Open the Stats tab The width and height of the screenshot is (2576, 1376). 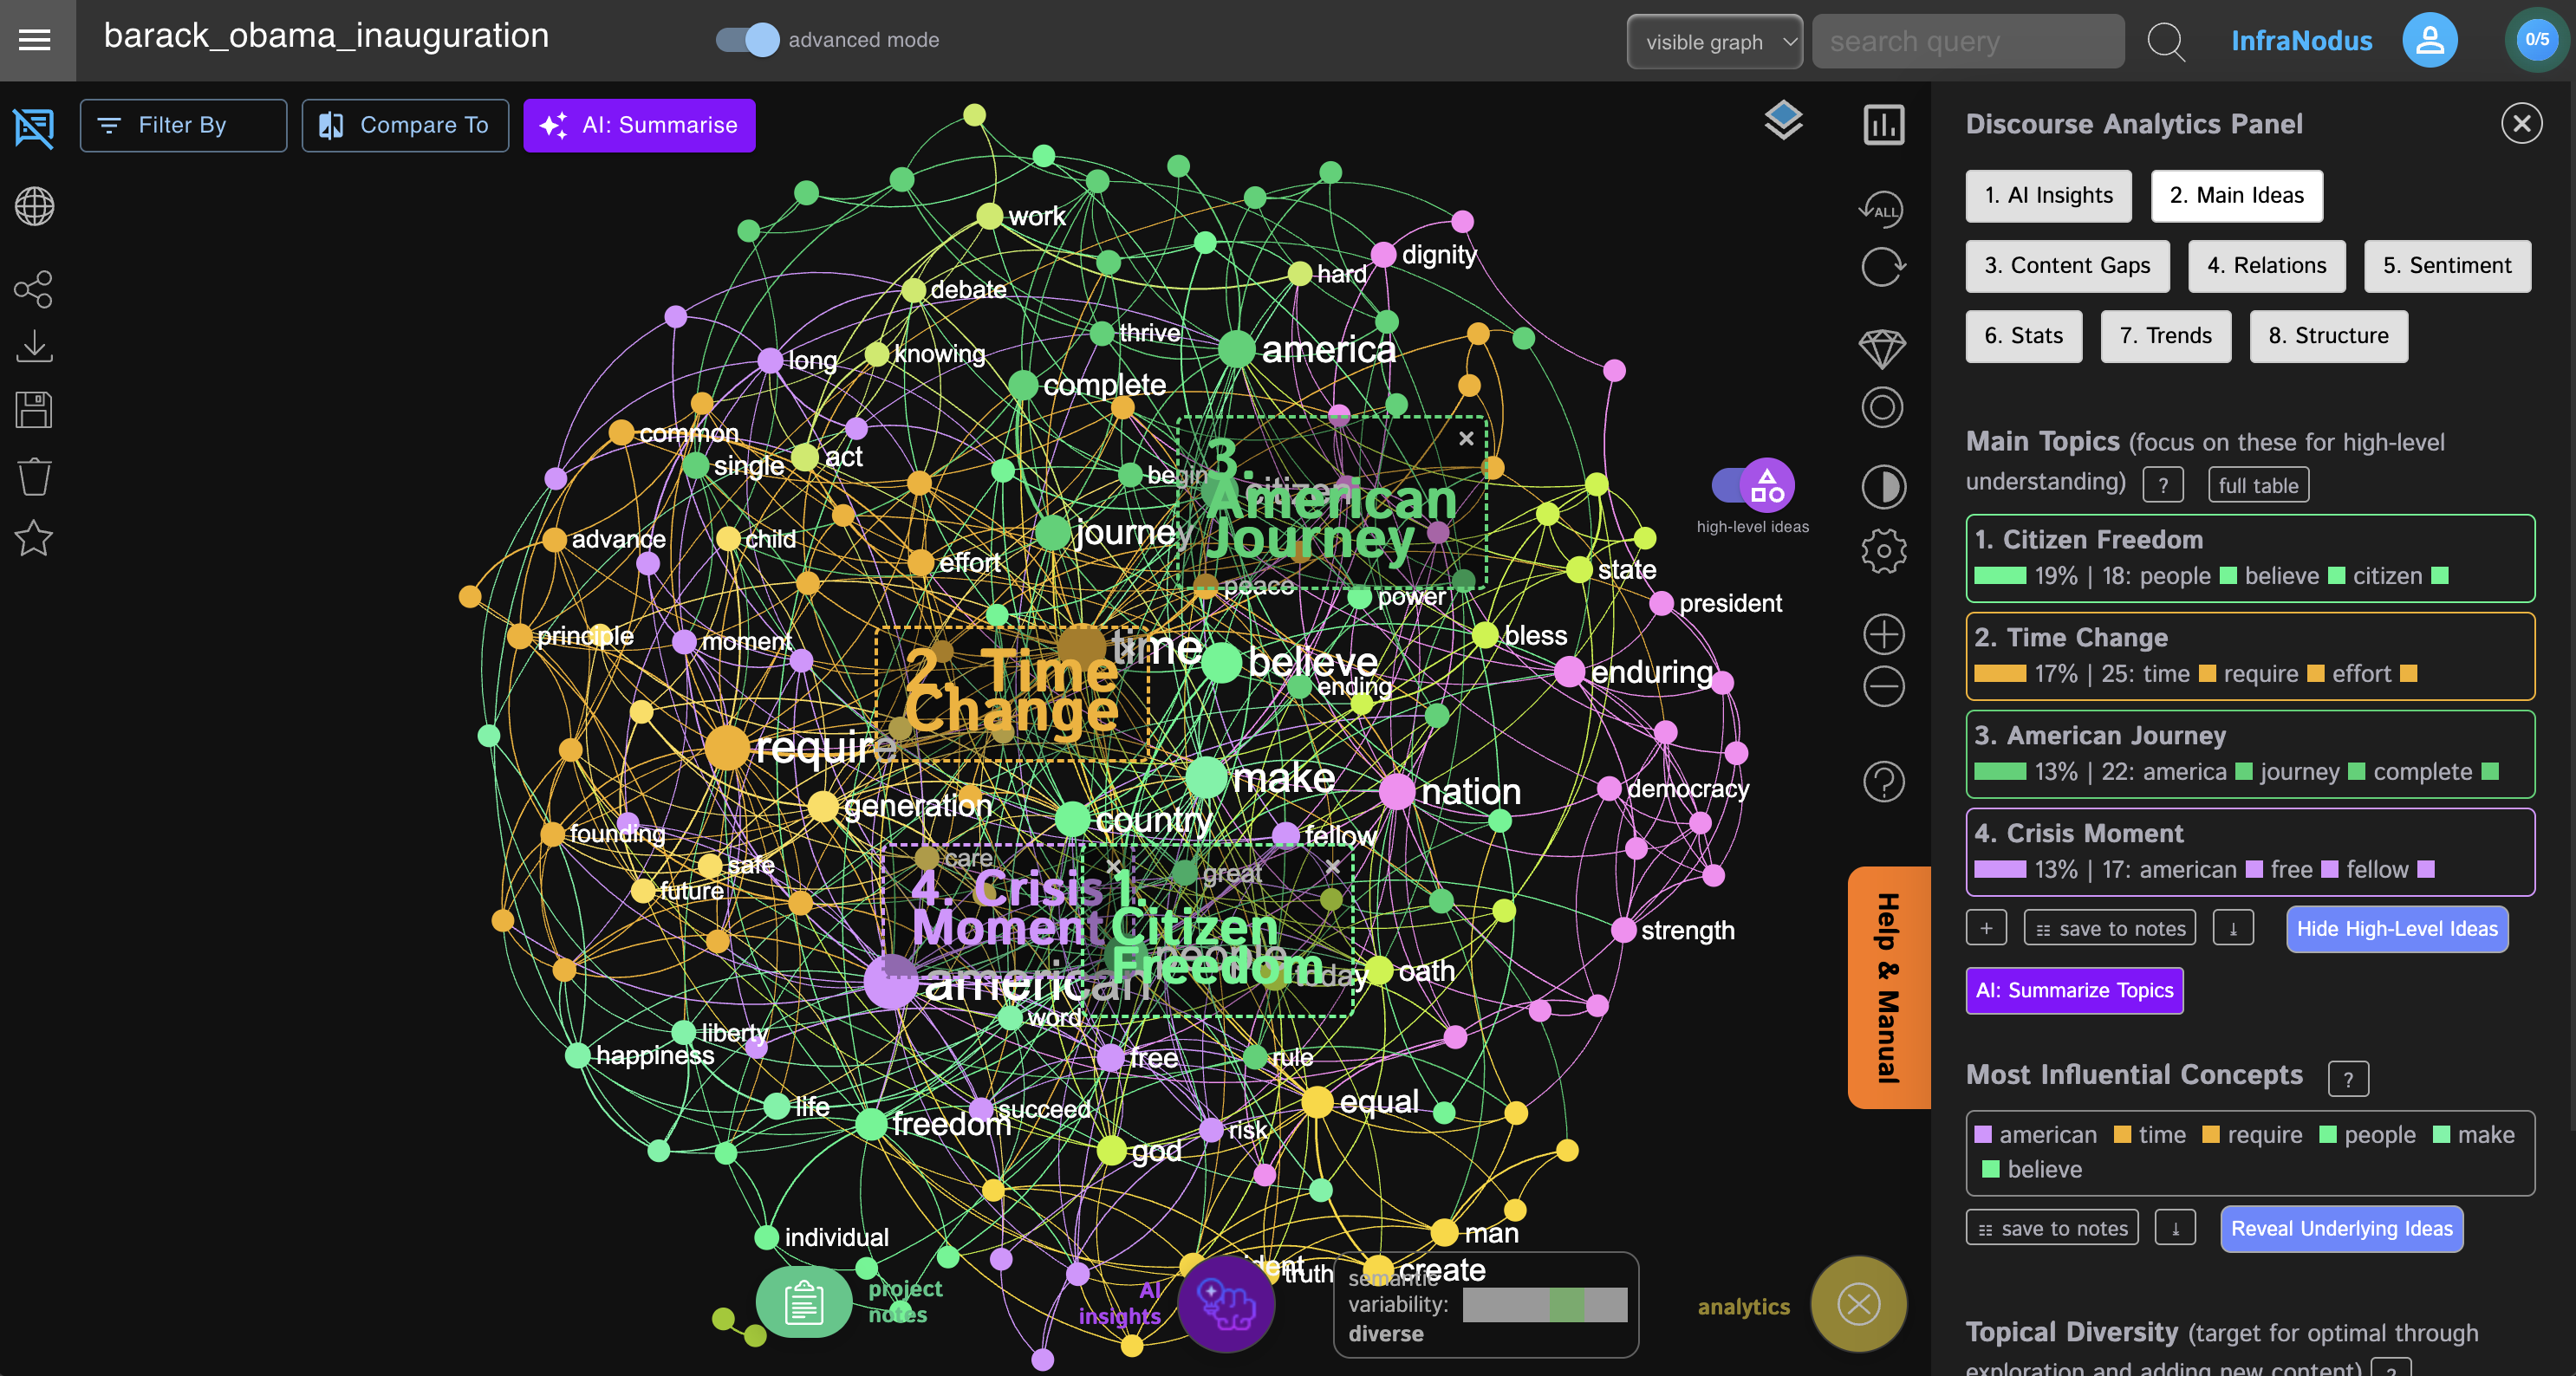click(2023, 336)
